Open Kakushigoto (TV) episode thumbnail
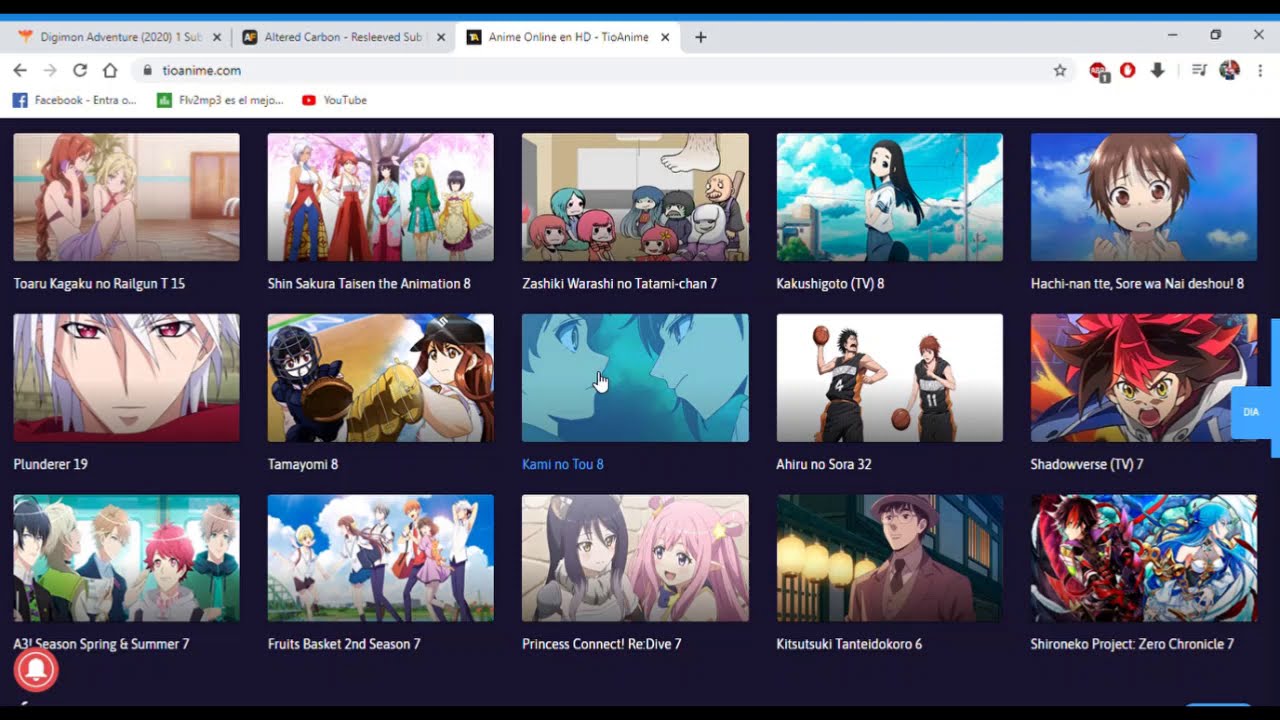This screenshot has height=720, width=1280. point(889,197)
